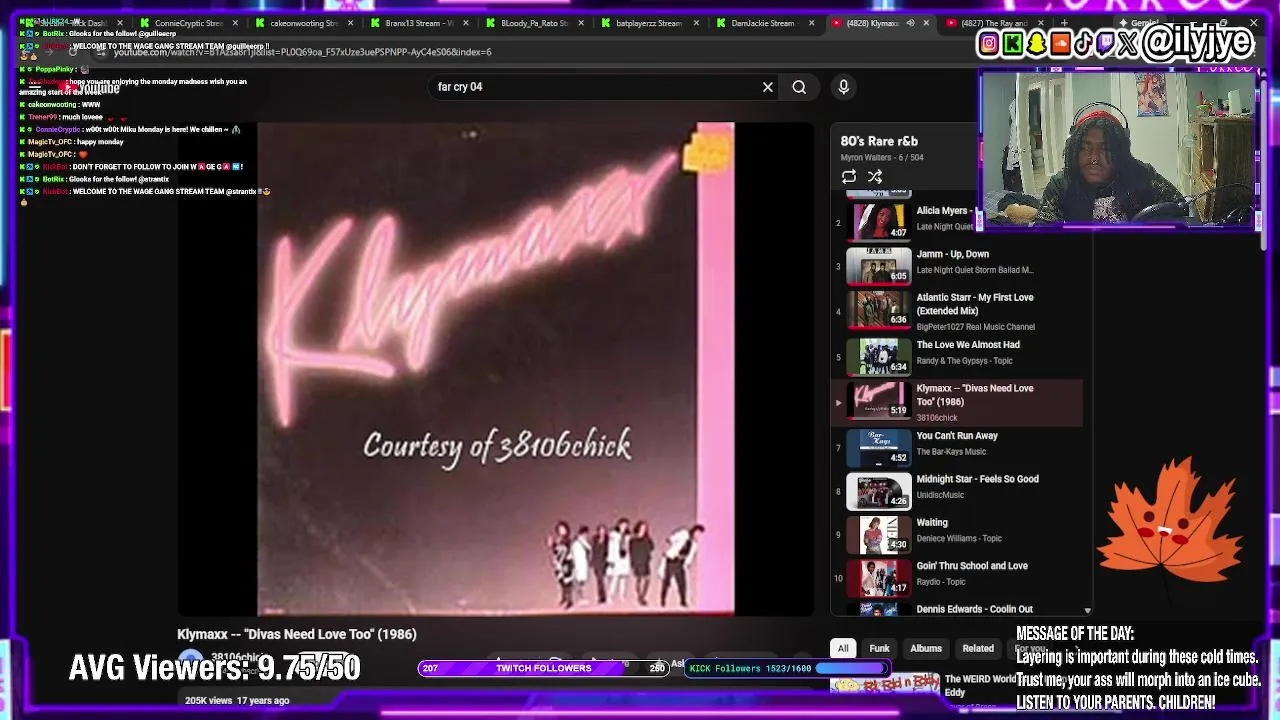Toggle shuffle playlist icon

click(875, 177)
